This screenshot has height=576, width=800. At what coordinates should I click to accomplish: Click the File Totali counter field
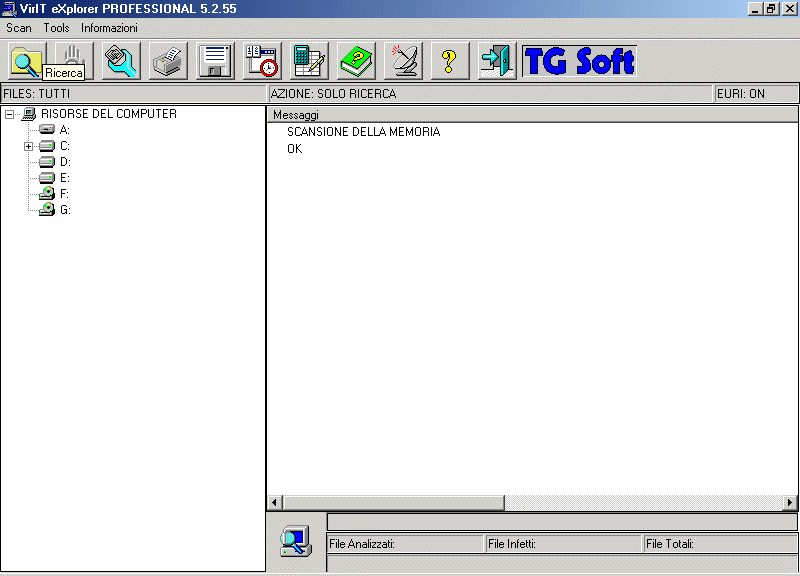pos(721,544)
